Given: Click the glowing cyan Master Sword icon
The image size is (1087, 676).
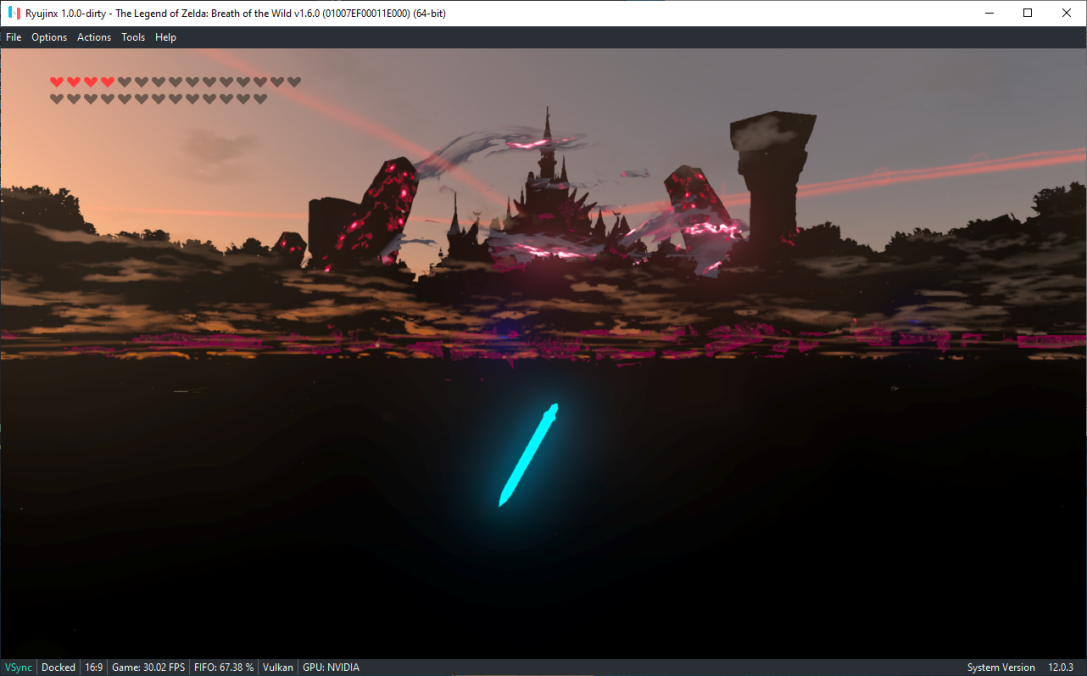Looking at the screenshot, I should click(x=528, y=455).
